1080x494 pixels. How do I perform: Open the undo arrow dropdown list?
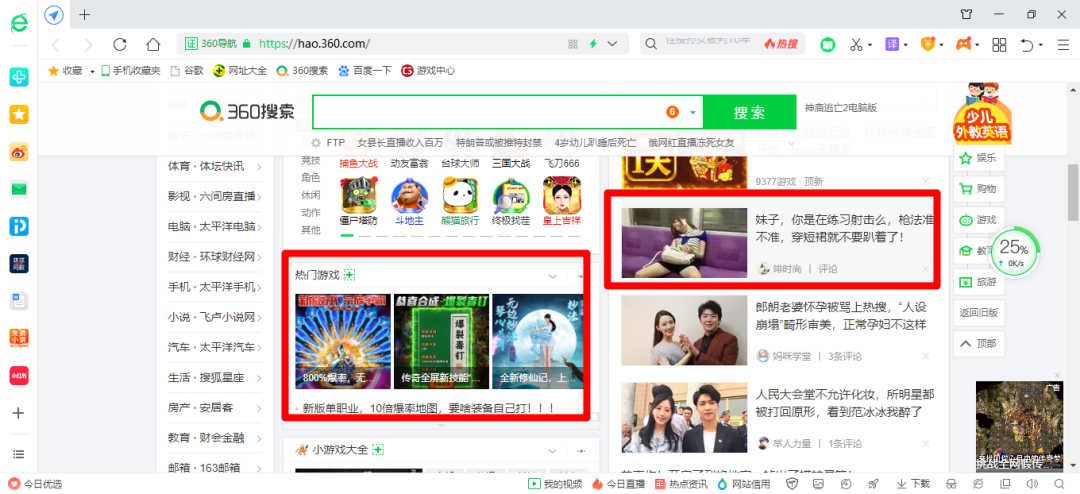[x=1040, y=45]
